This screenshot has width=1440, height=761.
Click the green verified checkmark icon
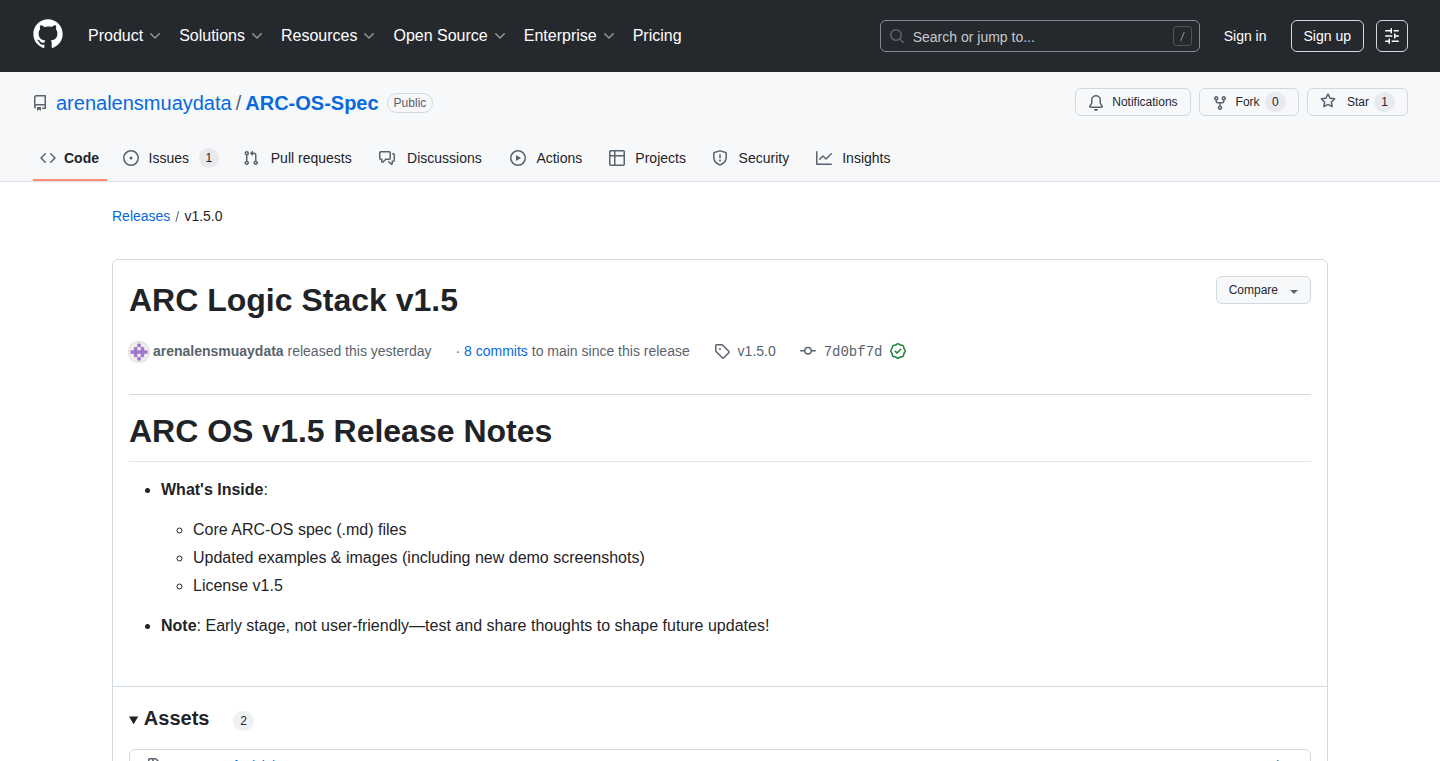[898, 351]
